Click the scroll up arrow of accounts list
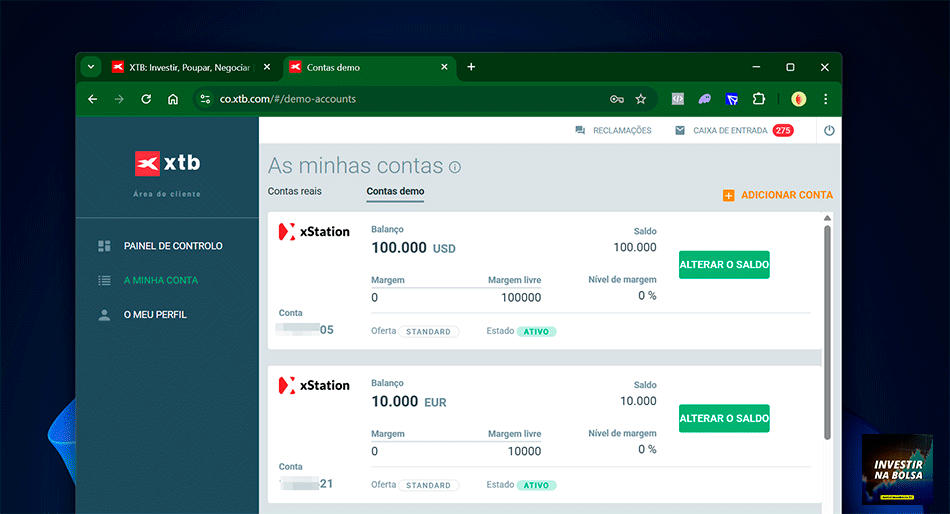Image resolution: width=950 pixels, height=514 pixels. click(827, 218)
